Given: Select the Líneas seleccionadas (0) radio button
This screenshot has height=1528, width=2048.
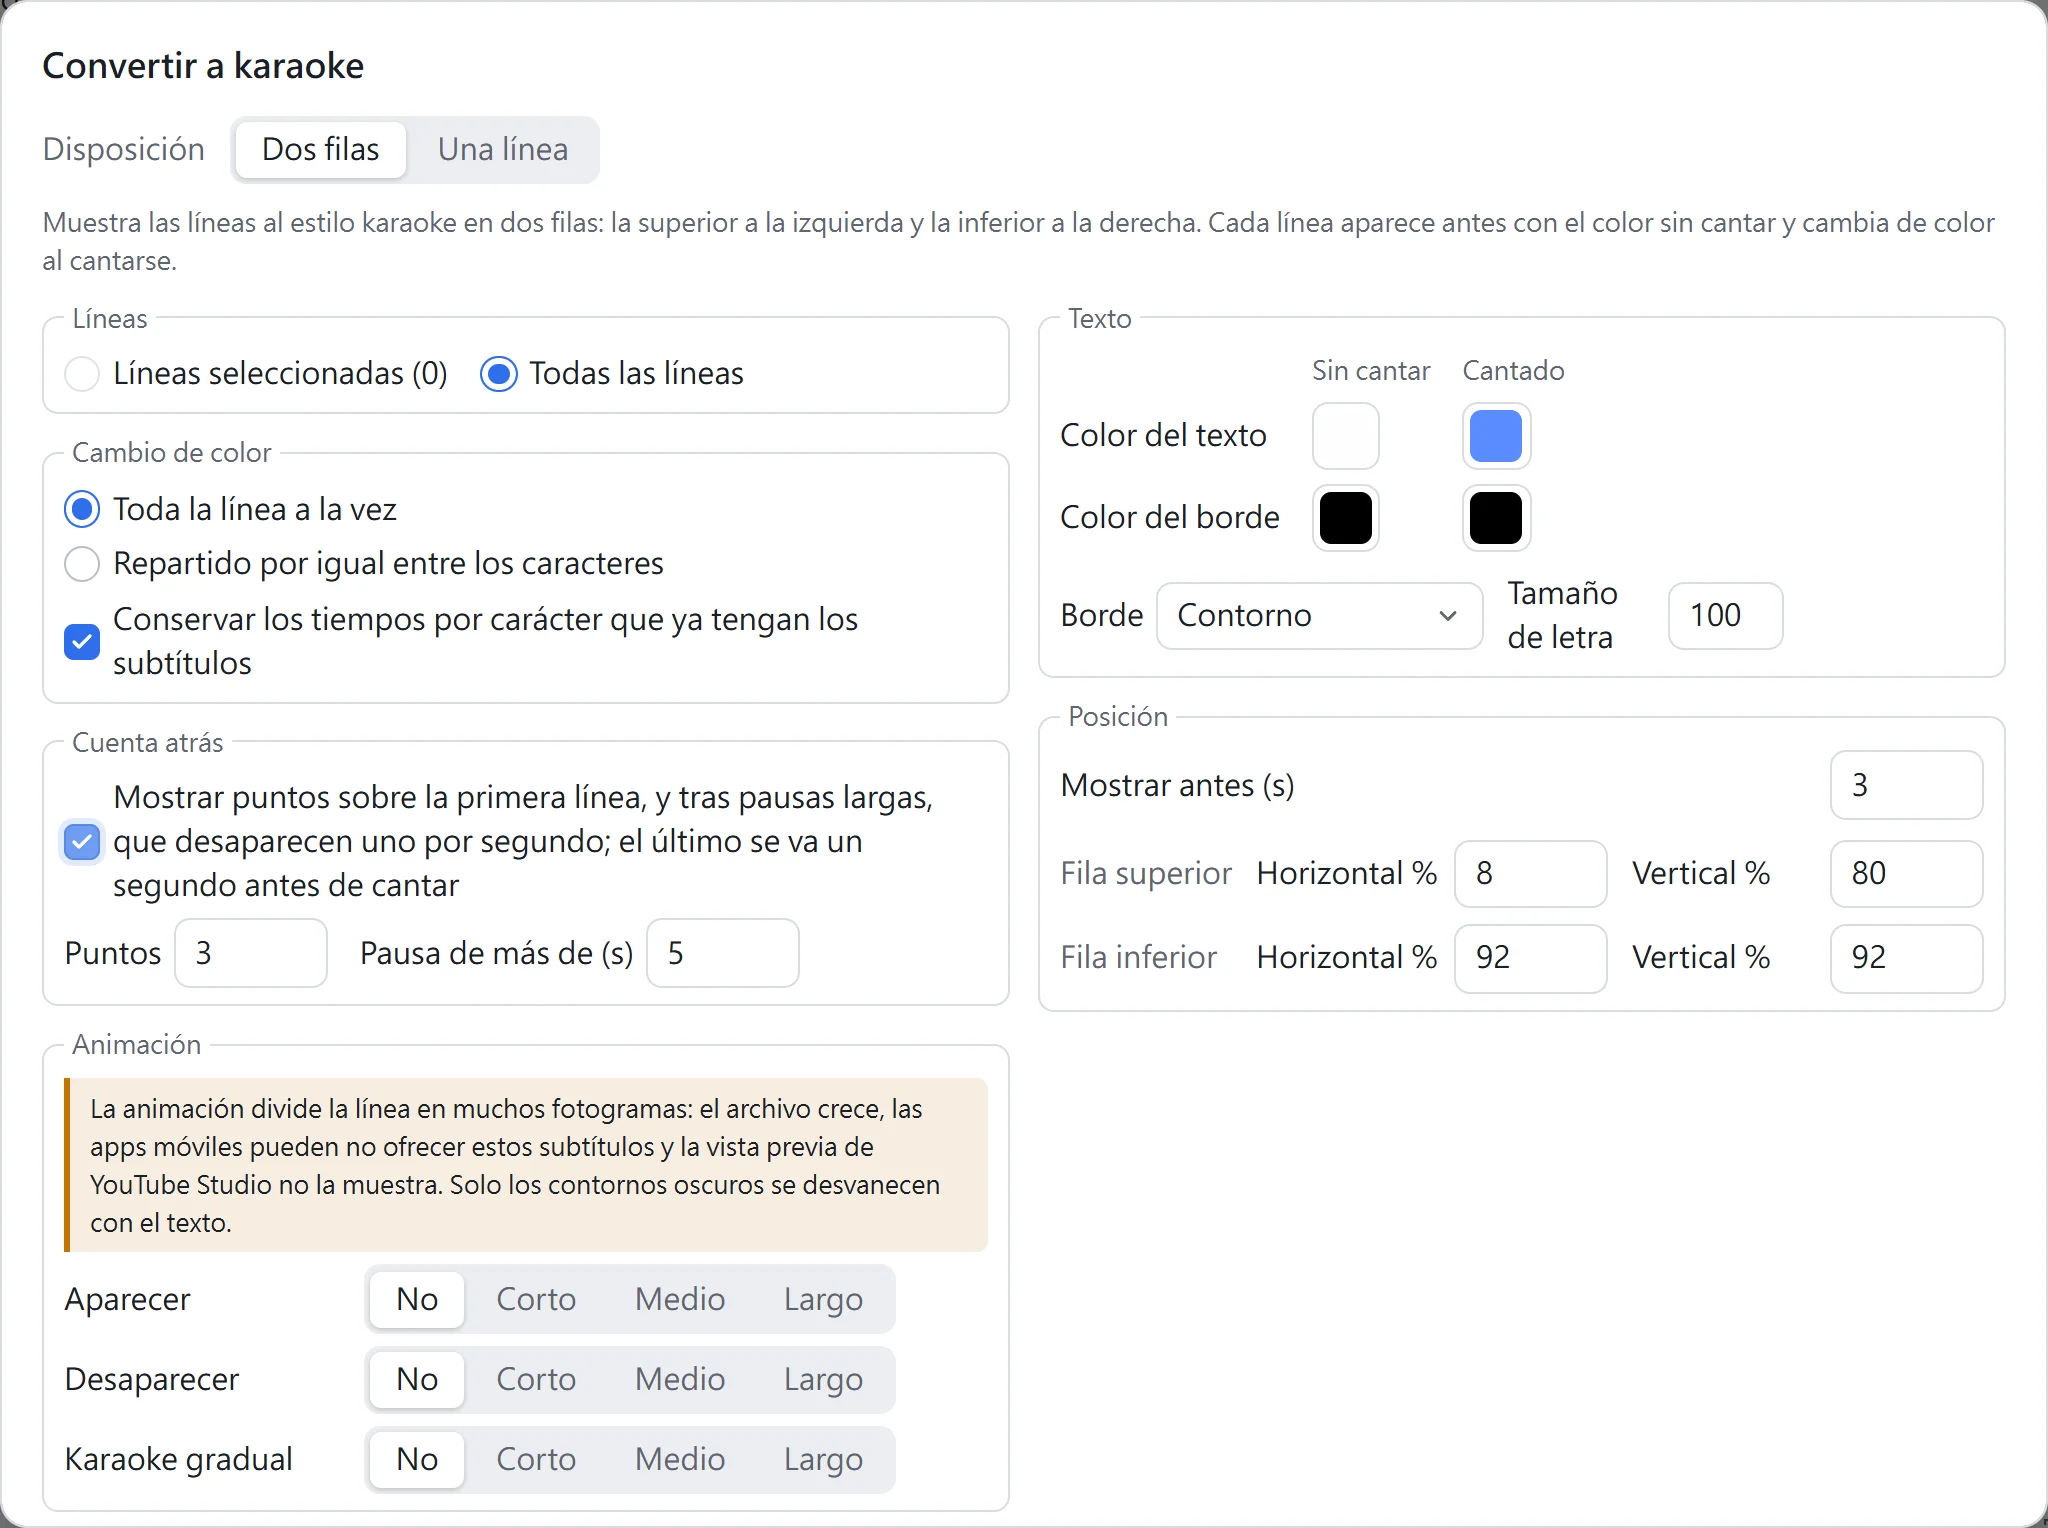Looking at the screenshot, I should pyautogui.click(x=82, y=374).
